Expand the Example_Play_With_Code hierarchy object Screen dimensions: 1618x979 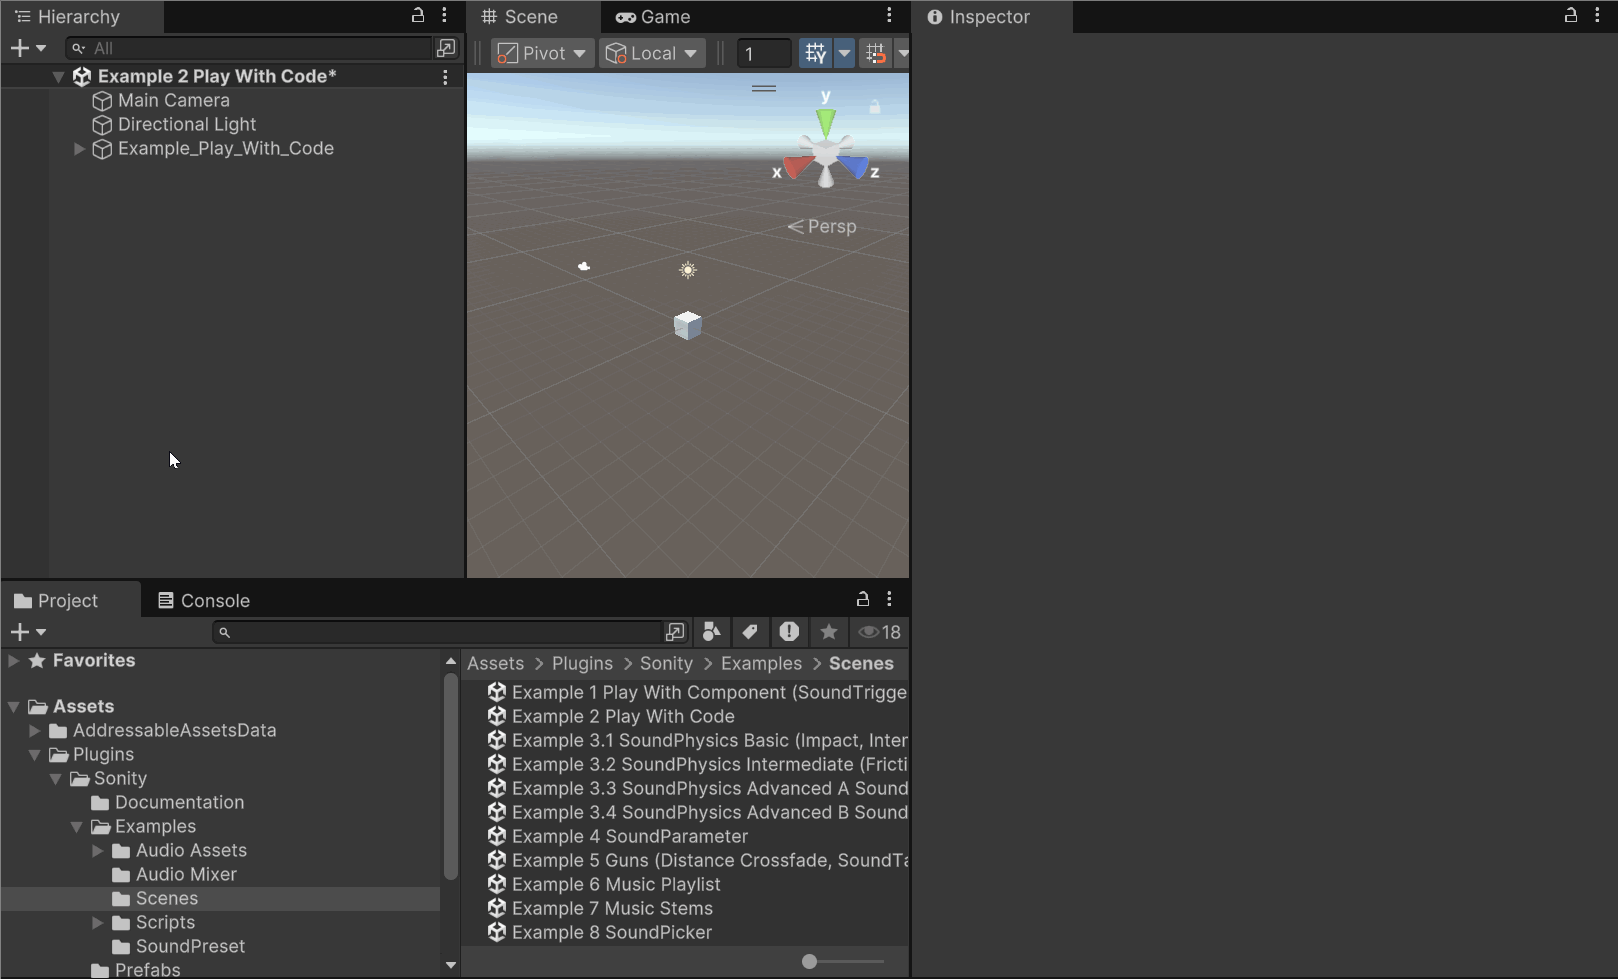(x=79, y=149)
